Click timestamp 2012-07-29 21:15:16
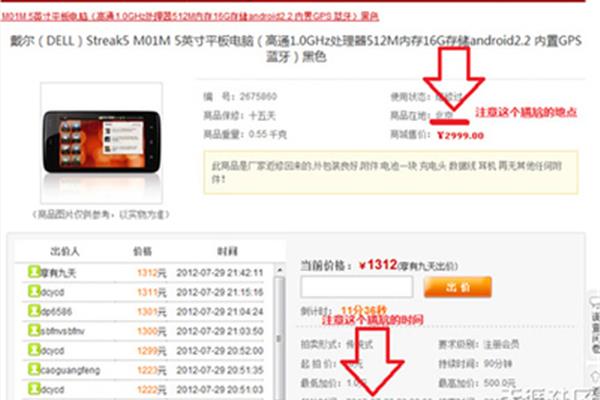 [220, 292]
